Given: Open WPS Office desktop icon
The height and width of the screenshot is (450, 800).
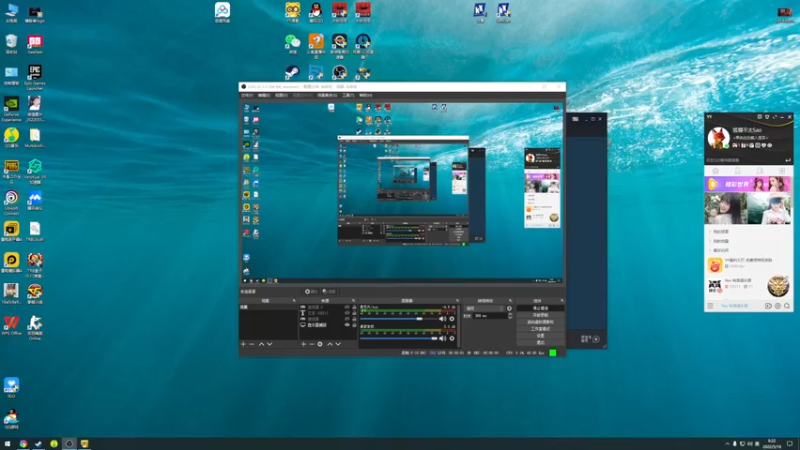Looking at the screenshot, I should point(11,326).
